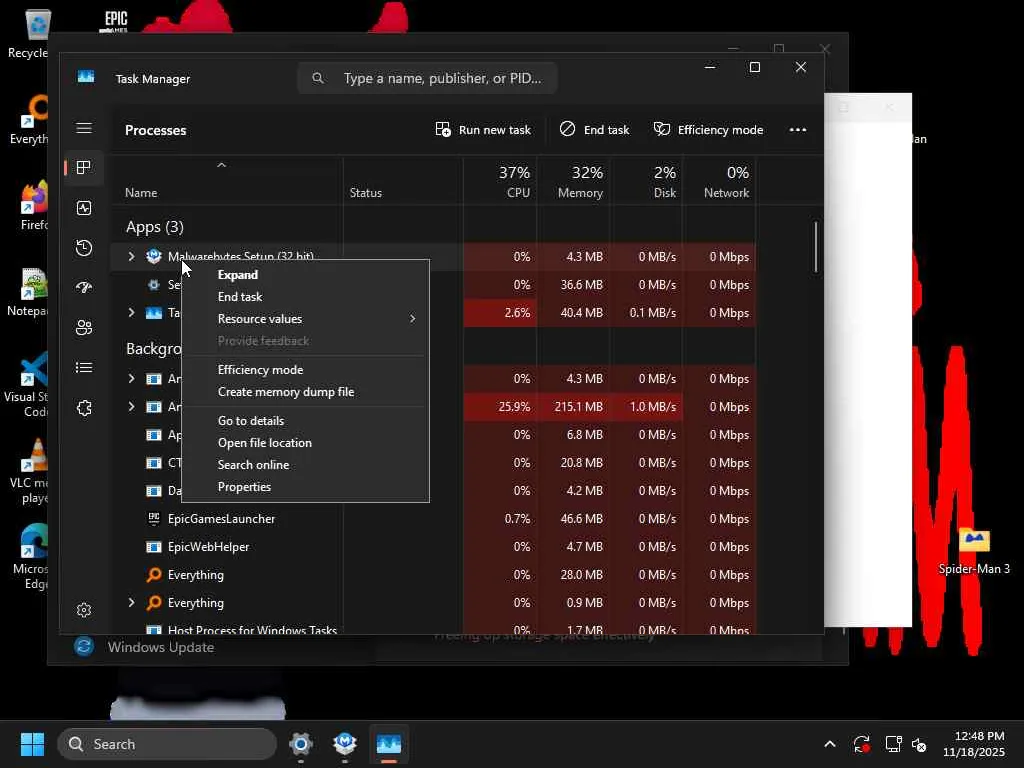
Task: Open Task Manager settings gear
Action: pos(84,610)
